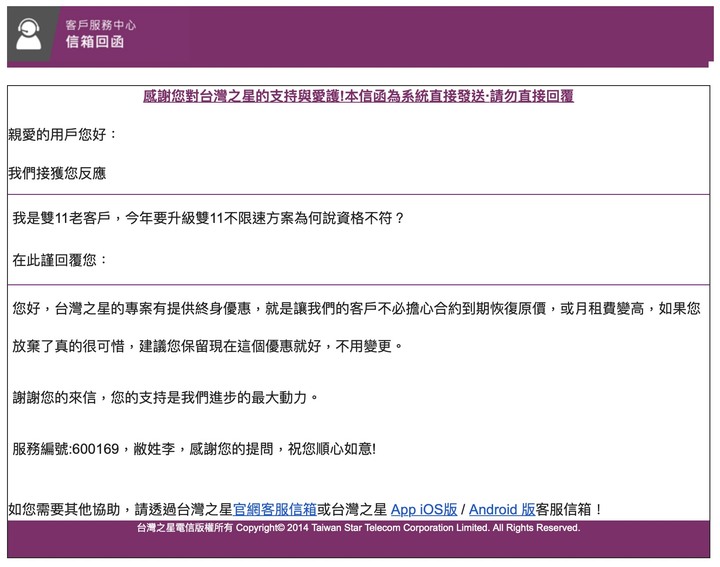The height and width of the screenshot is (567, 720).
Task: Open the 官網客服信箱 link
Action: 275,509
